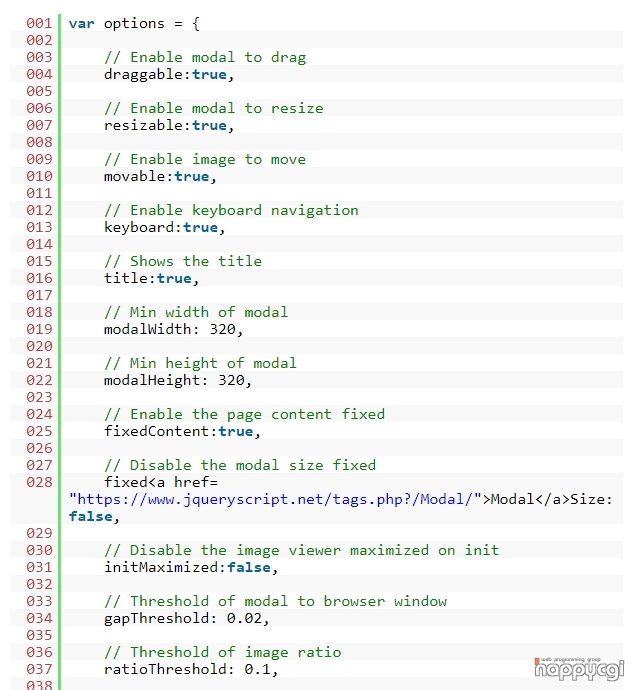This screenshot has height=690, width=635.
Task: Click comment '// Shows the title'
Action: point(183,261)
